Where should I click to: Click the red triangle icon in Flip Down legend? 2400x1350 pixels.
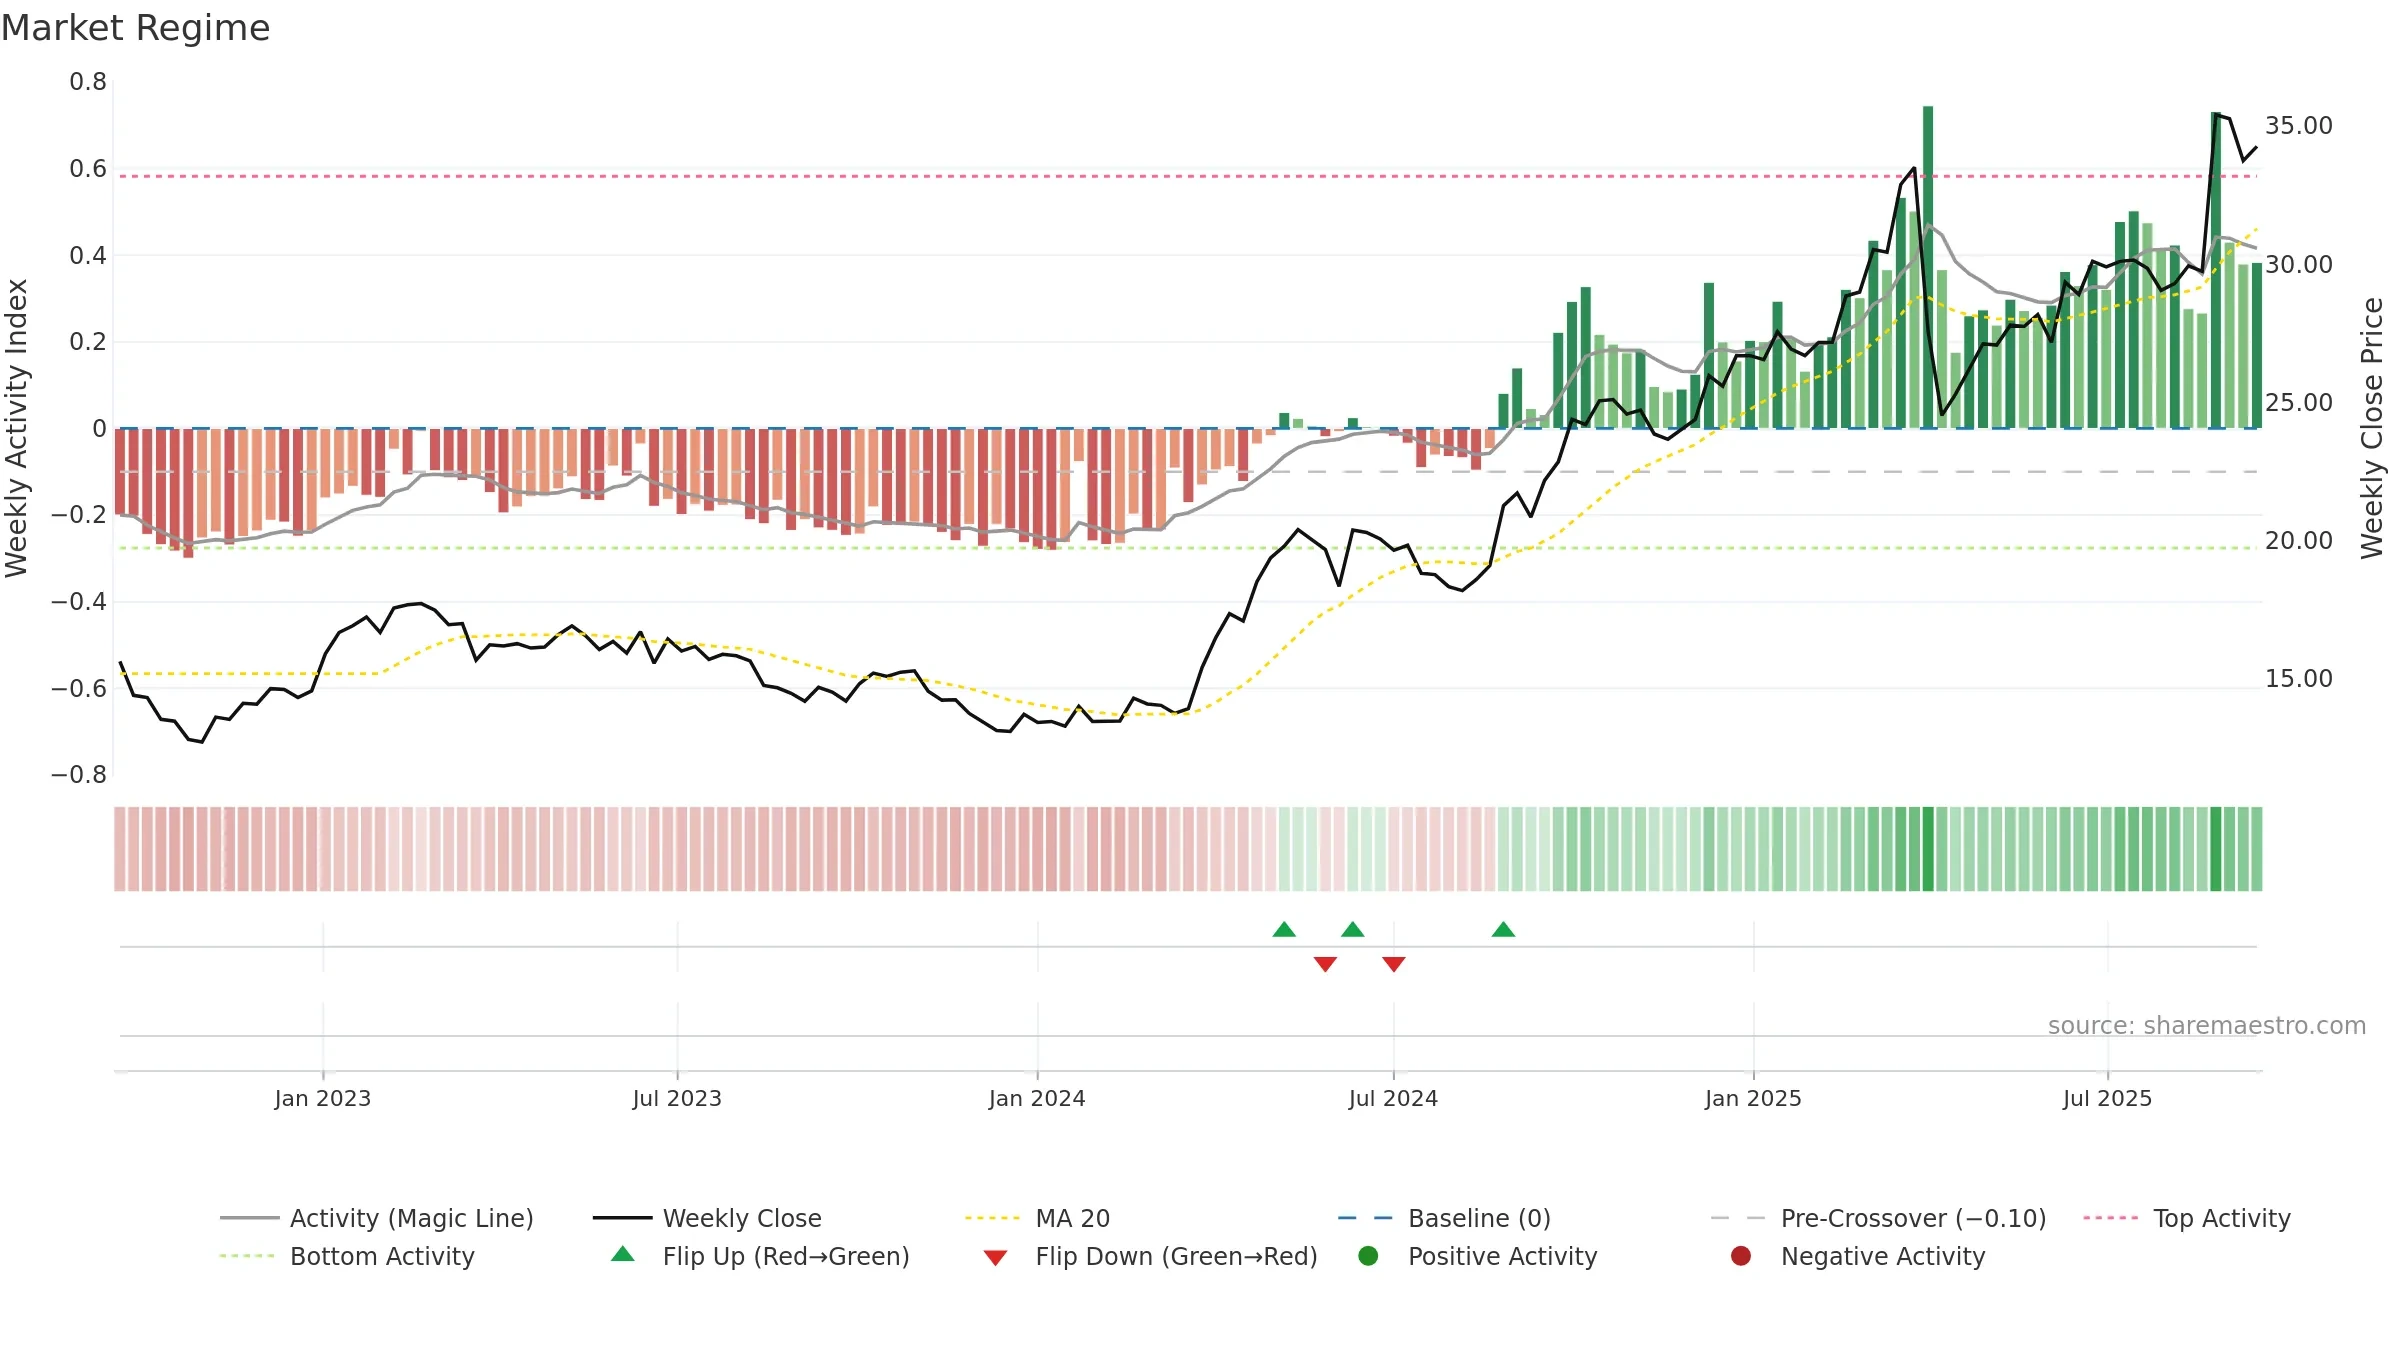(x=995, y=1258)
